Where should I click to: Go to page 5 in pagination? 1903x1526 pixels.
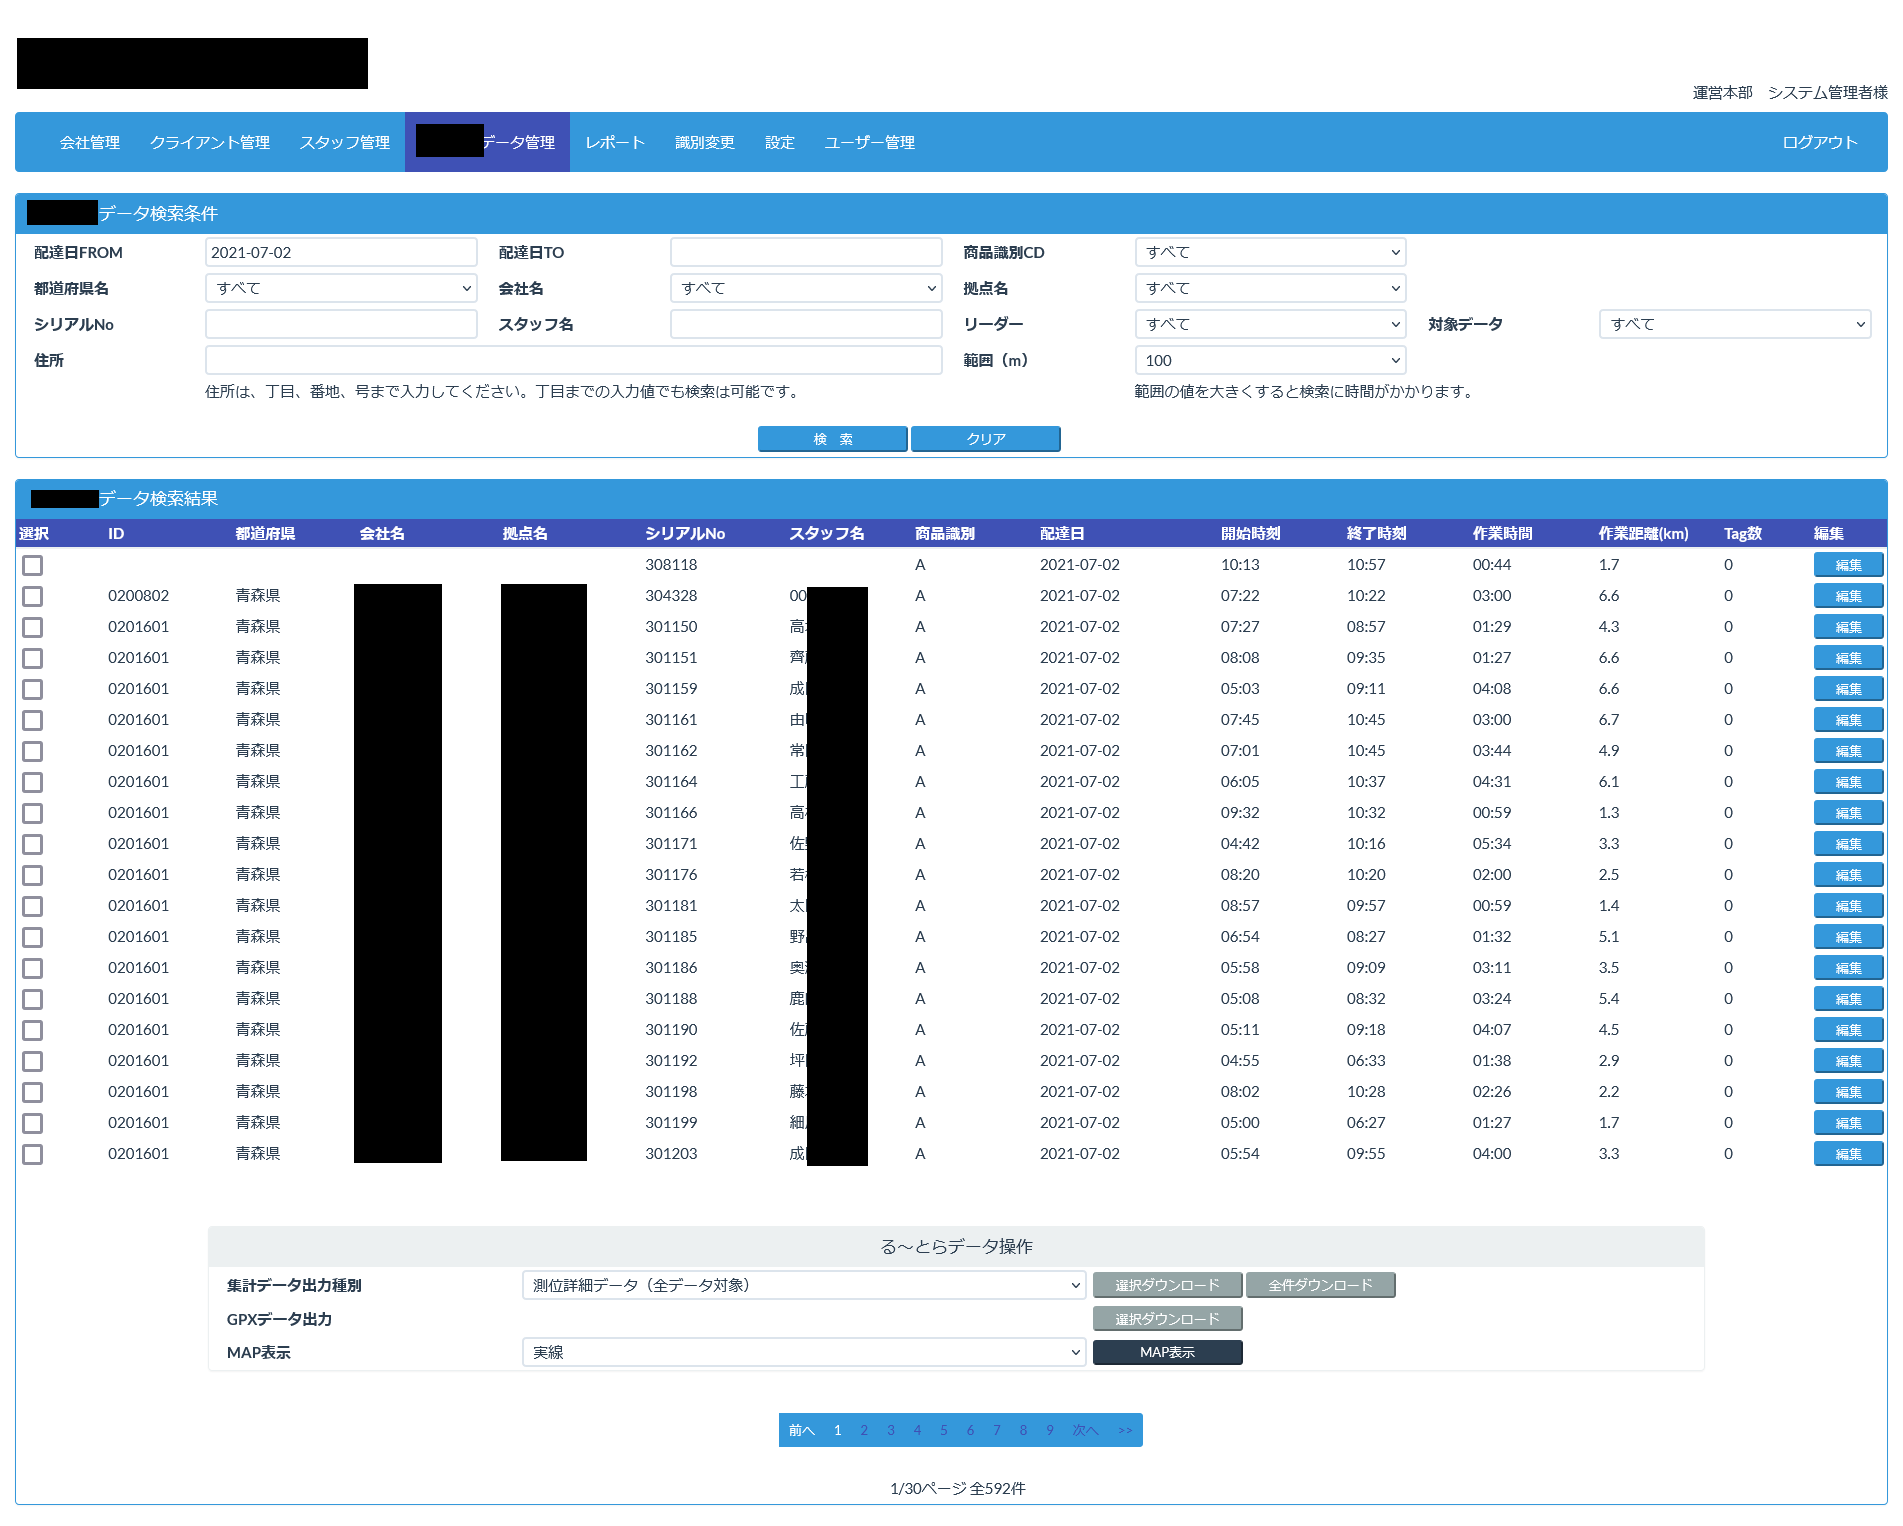943,1430
